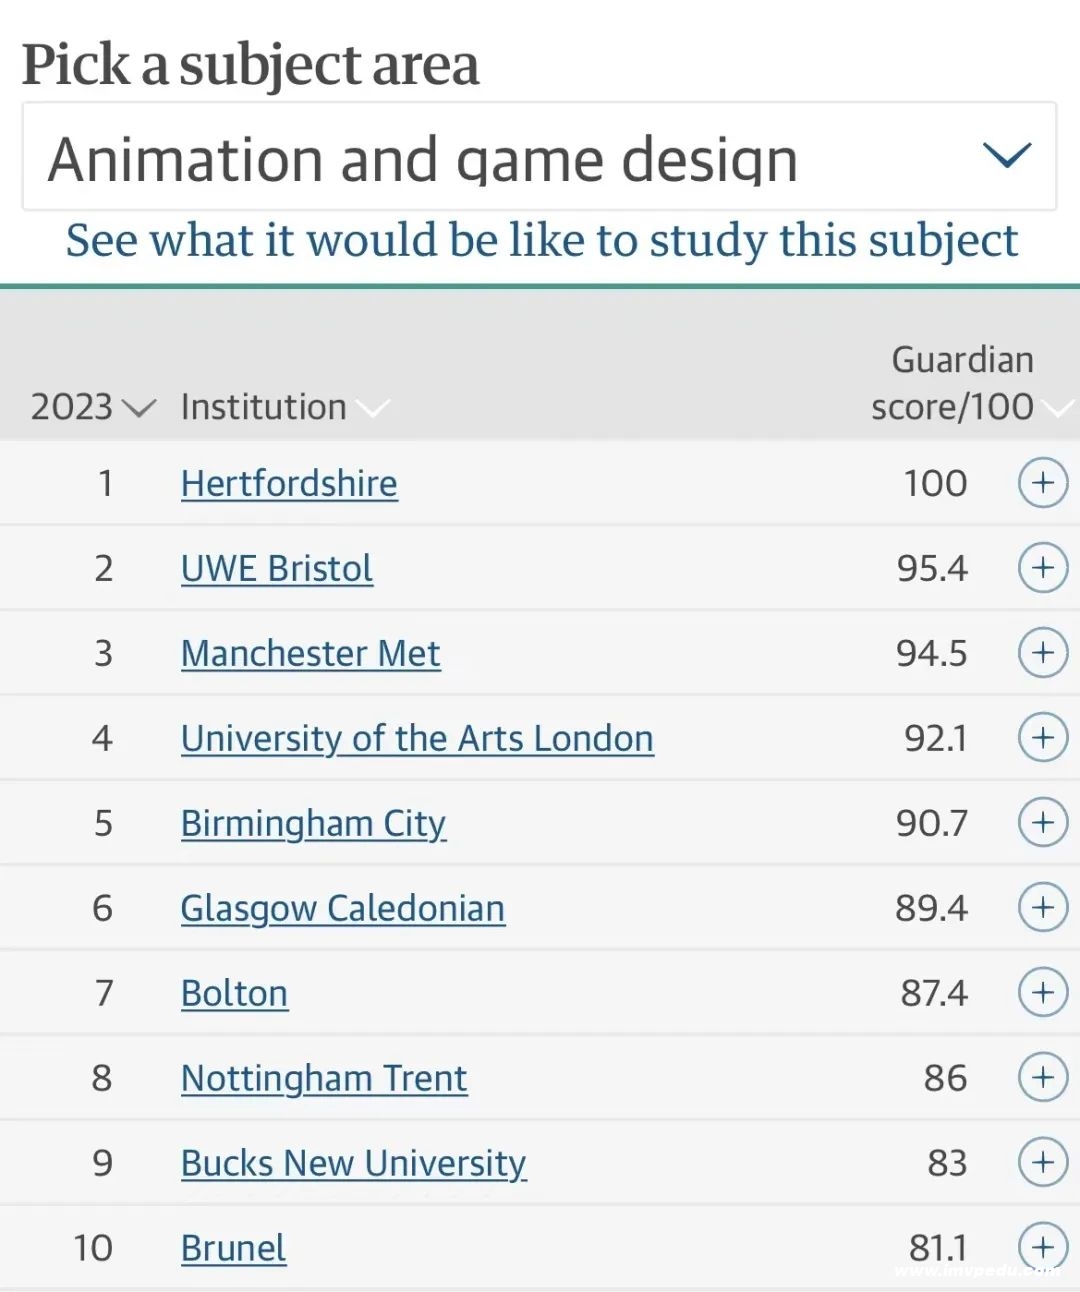Viewport: 1080px width, 1292px height.
Task: Select the score 92.1 cell
Action: click(x=936, y=739)
